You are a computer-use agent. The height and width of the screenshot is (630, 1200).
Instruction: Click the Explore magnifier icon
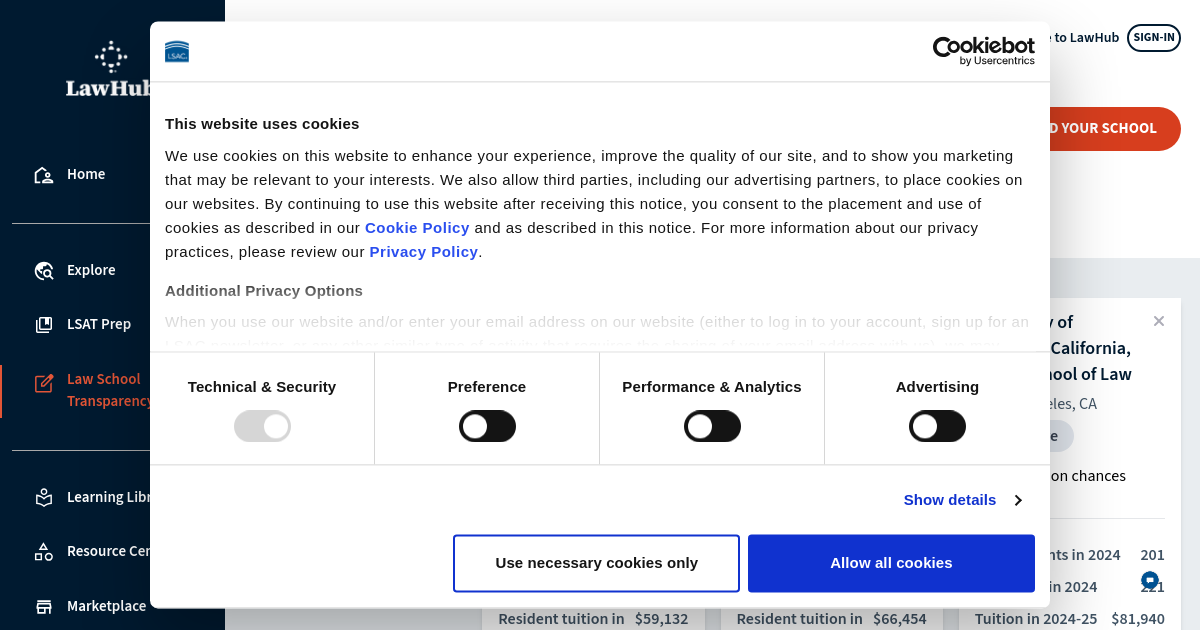(x=44, y=271)
